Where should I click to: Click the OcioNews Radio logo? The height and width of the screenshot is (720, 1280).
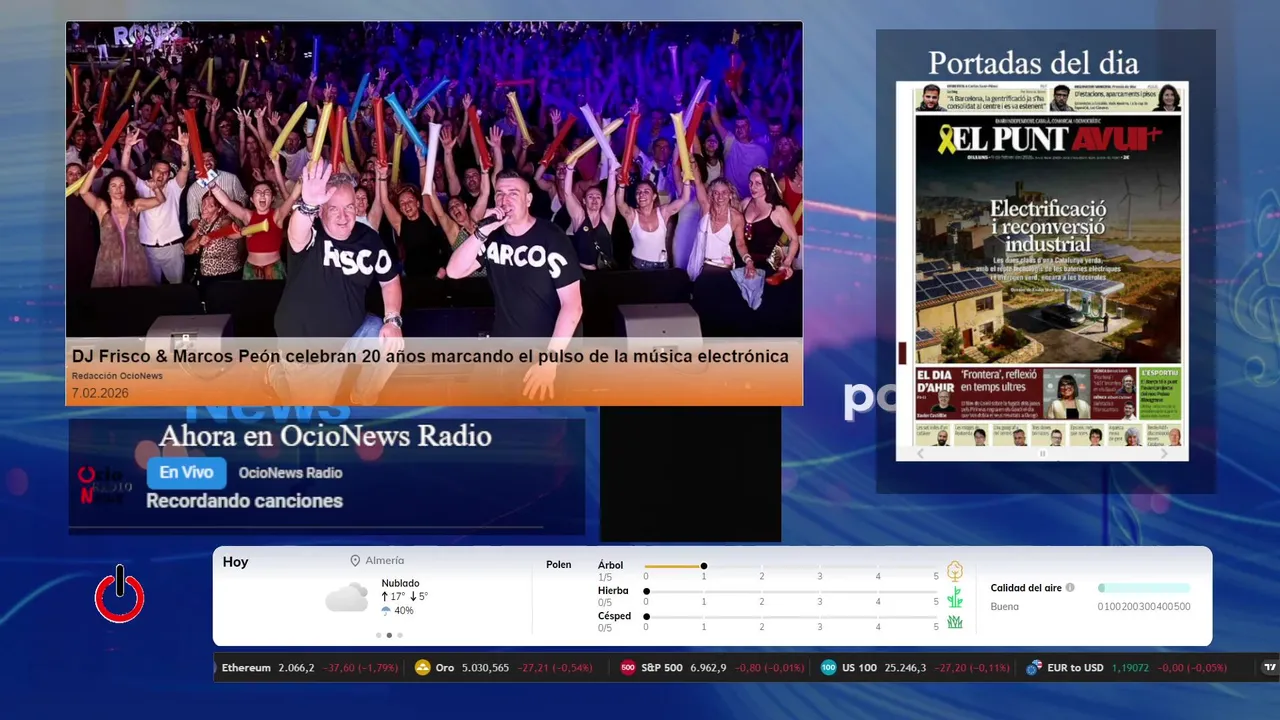104,484
